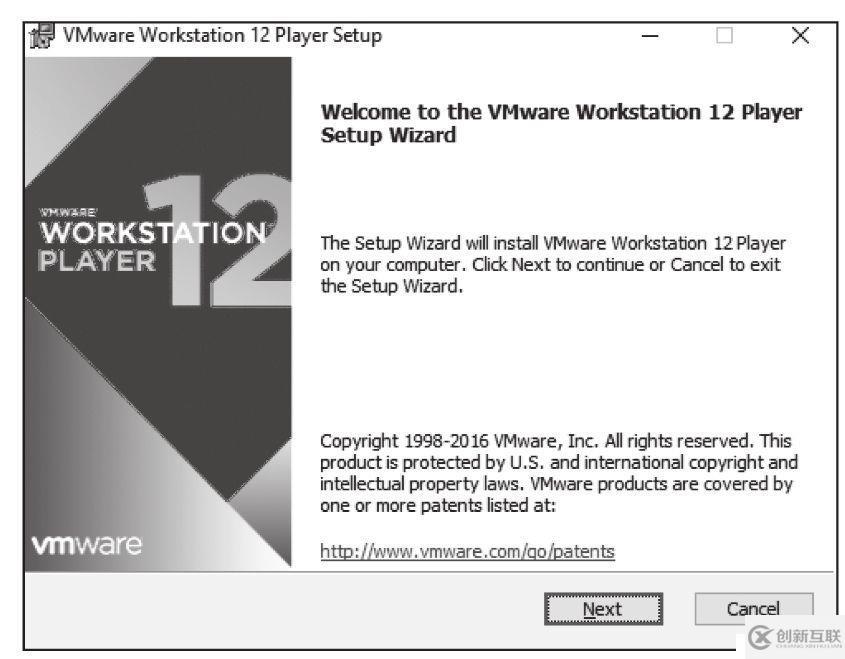Click the "Welcome to the VMware Workstation 12 Player" heading
This screenshot has width=845, height=659.
(x=561, y=123)
